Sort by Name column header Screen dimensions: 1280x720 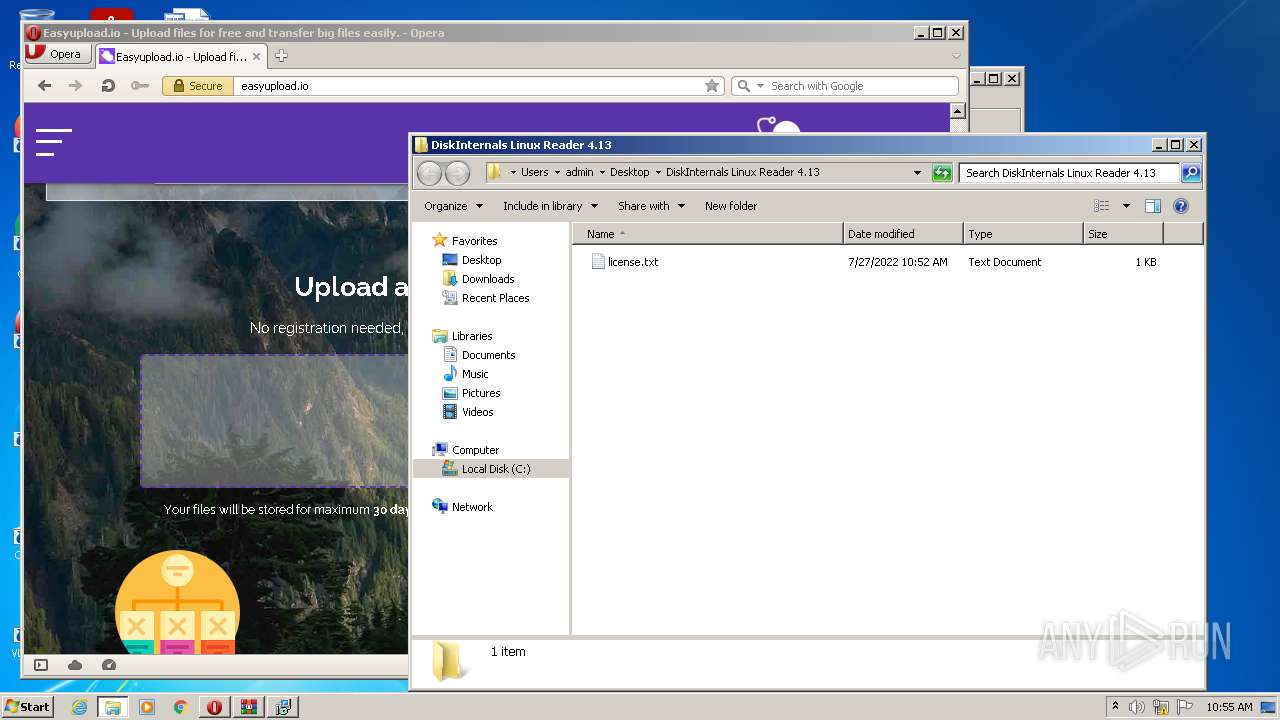(708, 234)
